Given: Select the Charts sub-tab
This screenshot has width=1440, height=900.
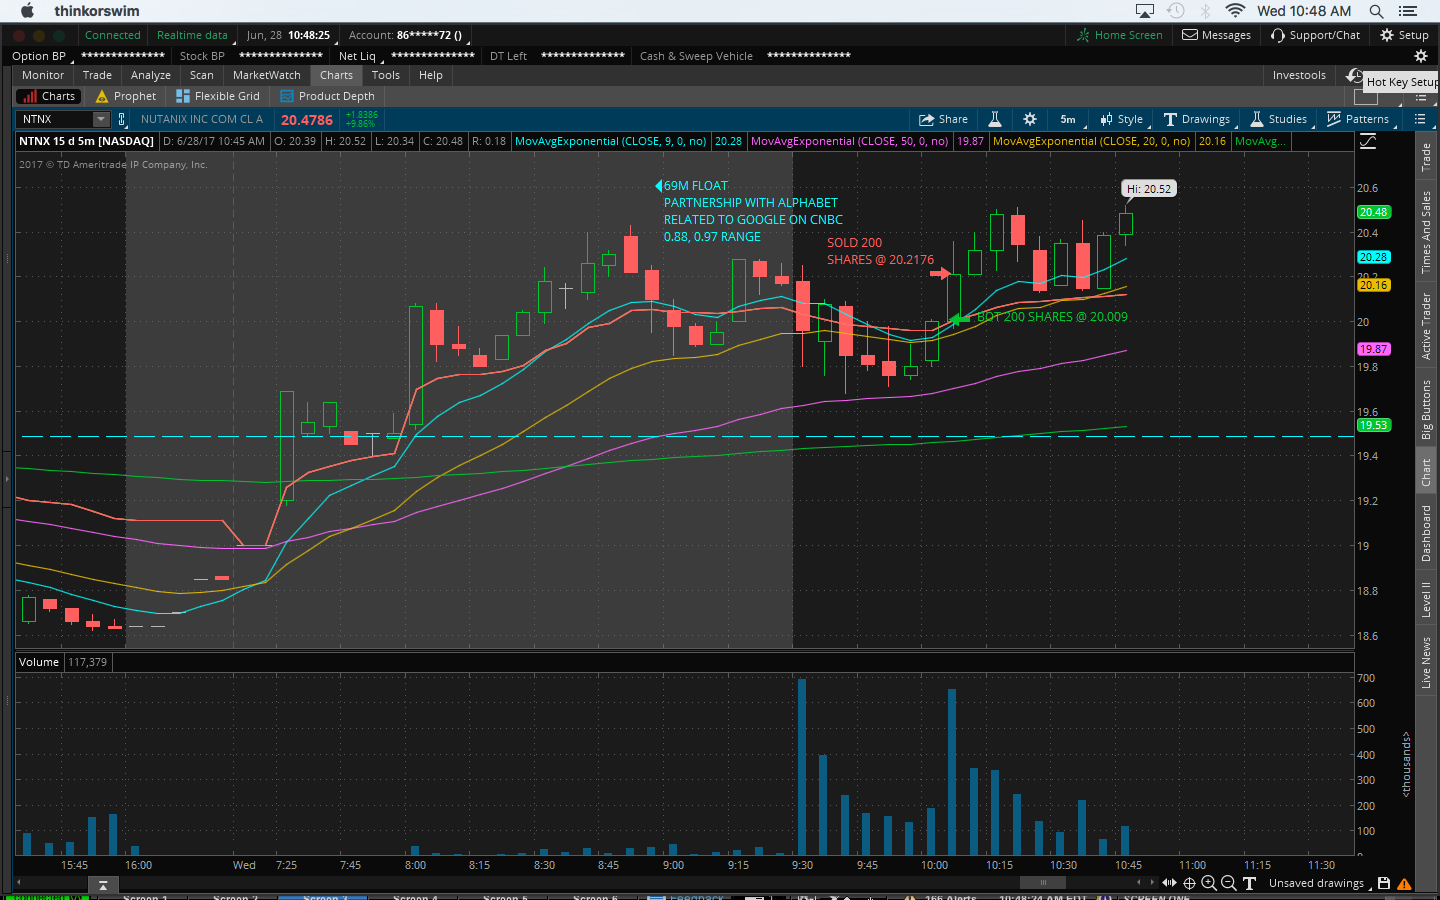Looking at the screenshot, I should (x=48, y=96).
